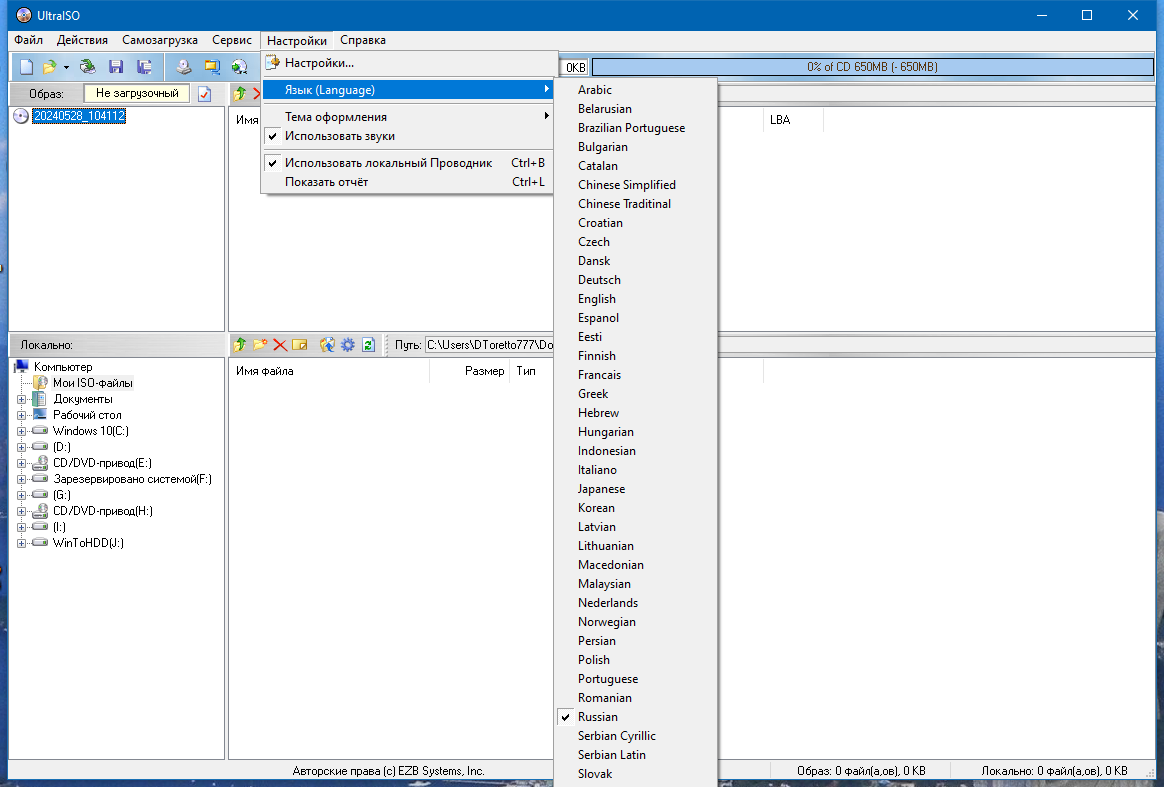The width and height of the screenshot is (1164, 787).
Task: Click the CD 650MB capacity bar
Action: tap(872, 68)
